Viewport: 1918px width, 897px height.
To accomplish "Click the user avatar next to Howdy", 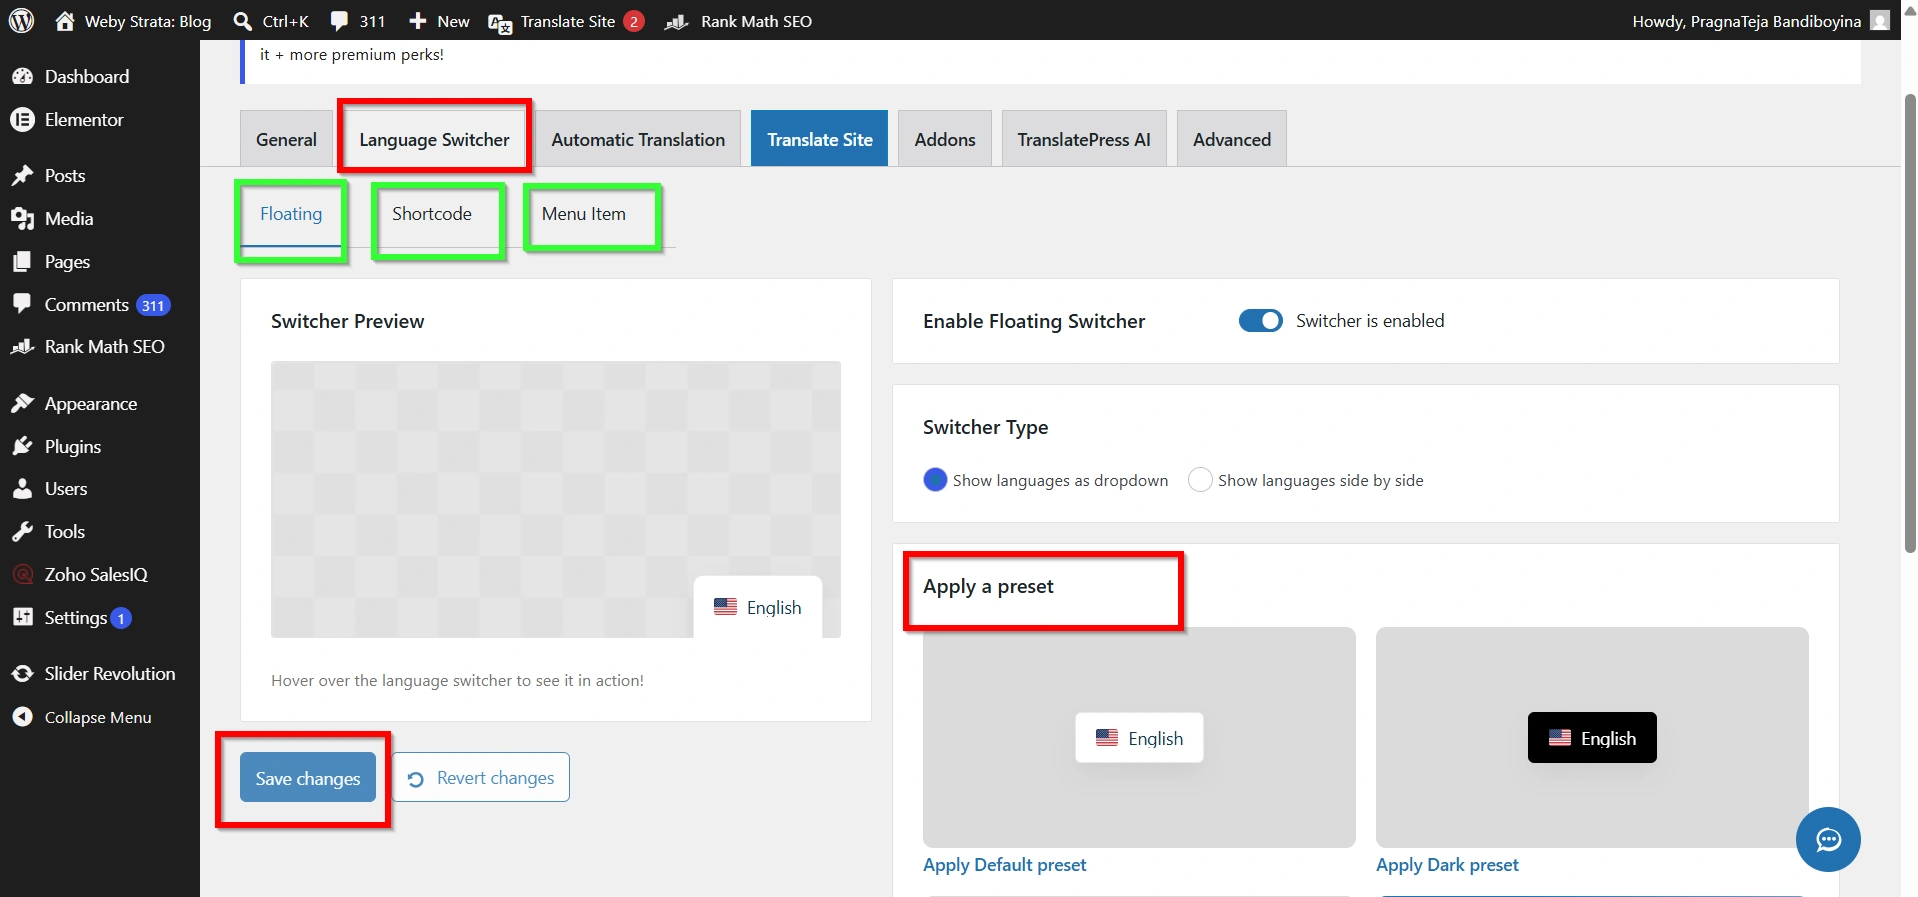I will (1880, 20).
